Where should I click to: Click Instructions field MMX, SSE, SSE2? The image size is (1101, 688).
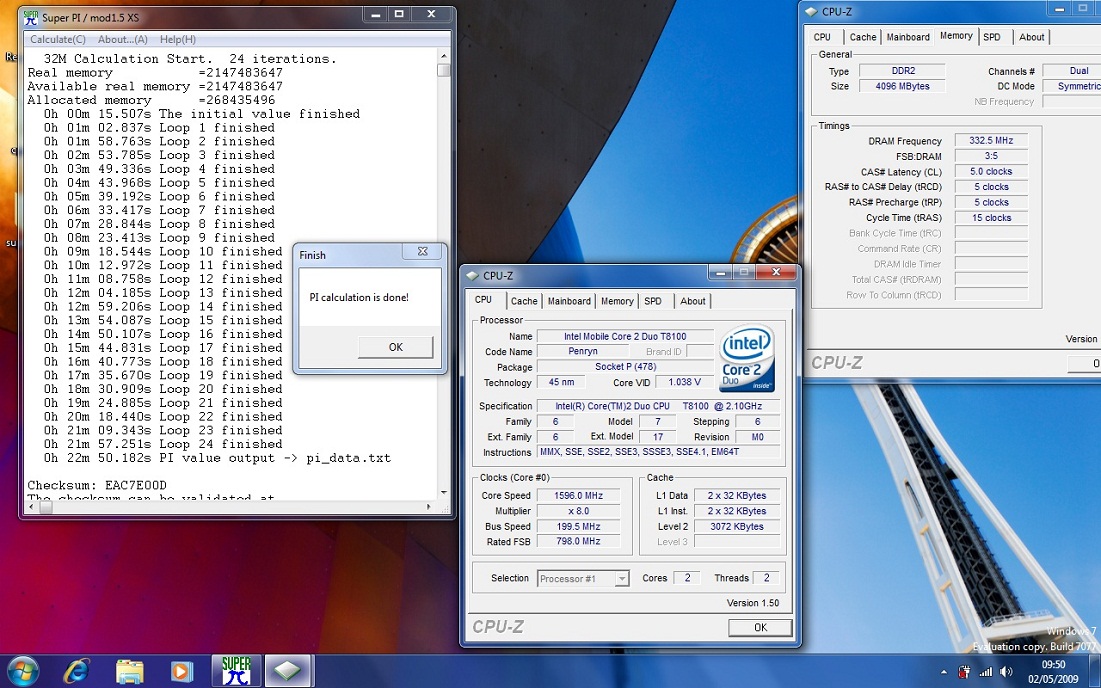pyautogui.click(x=659, y=452)
